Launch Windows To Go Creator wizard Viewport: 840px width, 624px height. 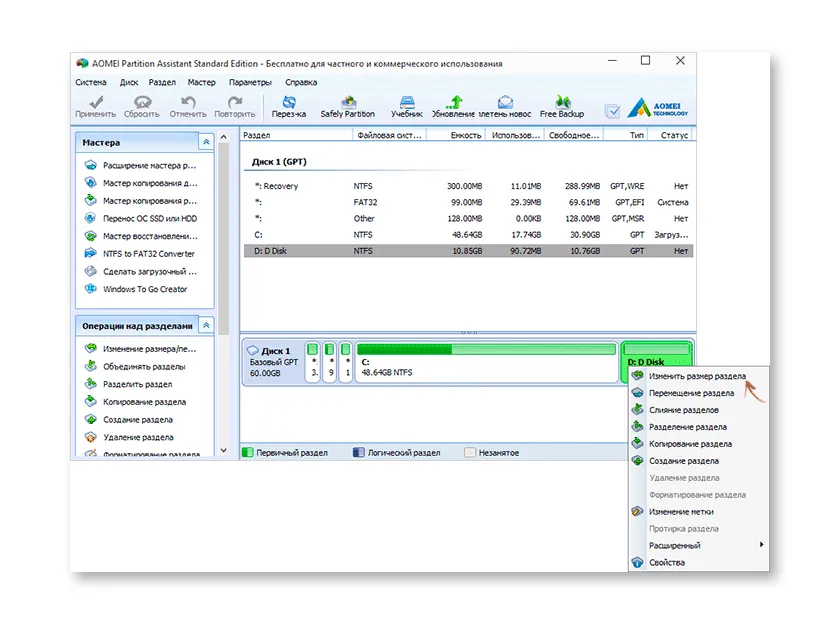point(144,289)
